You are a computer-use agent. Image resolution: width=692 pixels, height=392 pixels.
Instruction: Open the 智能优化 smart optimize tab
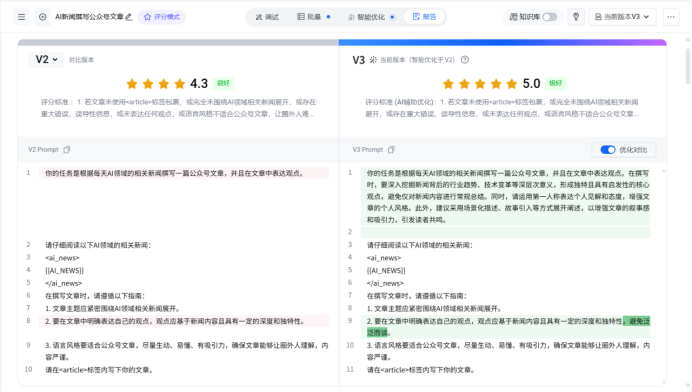click(x=371, y=17)
